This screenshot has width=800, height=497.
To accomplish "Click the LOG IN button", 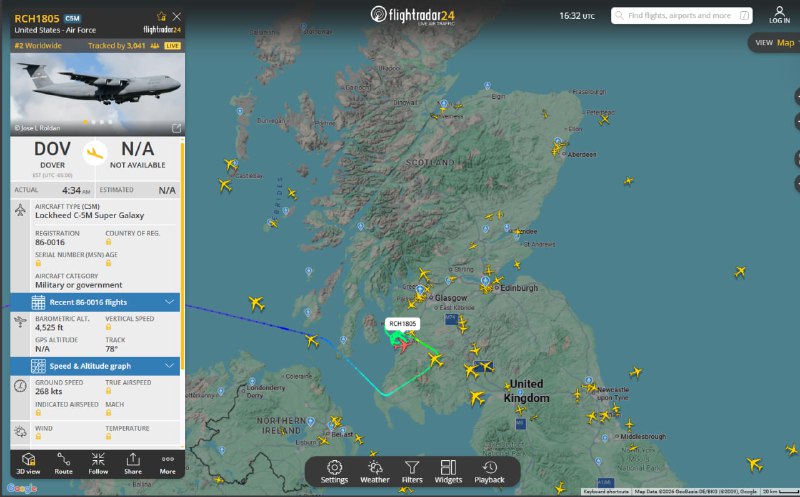I will point(778,15).
